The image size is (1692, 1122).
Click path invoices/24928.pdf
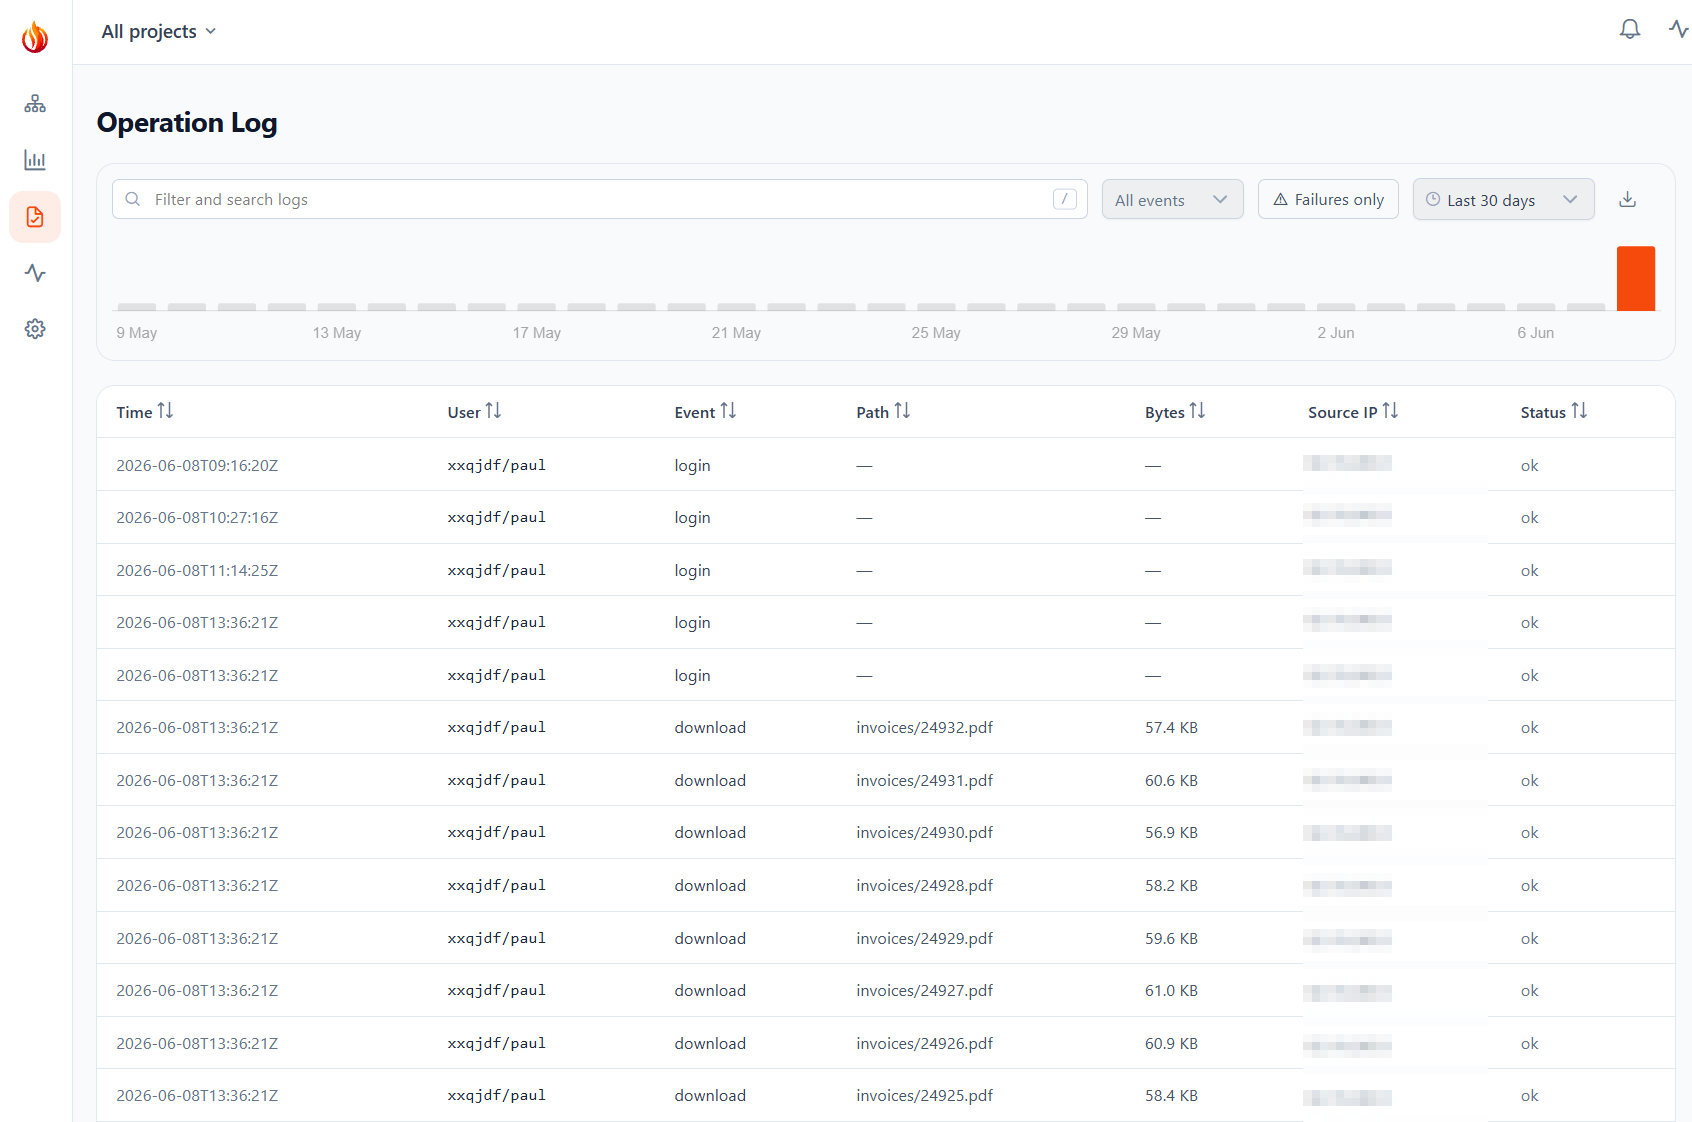924,885
